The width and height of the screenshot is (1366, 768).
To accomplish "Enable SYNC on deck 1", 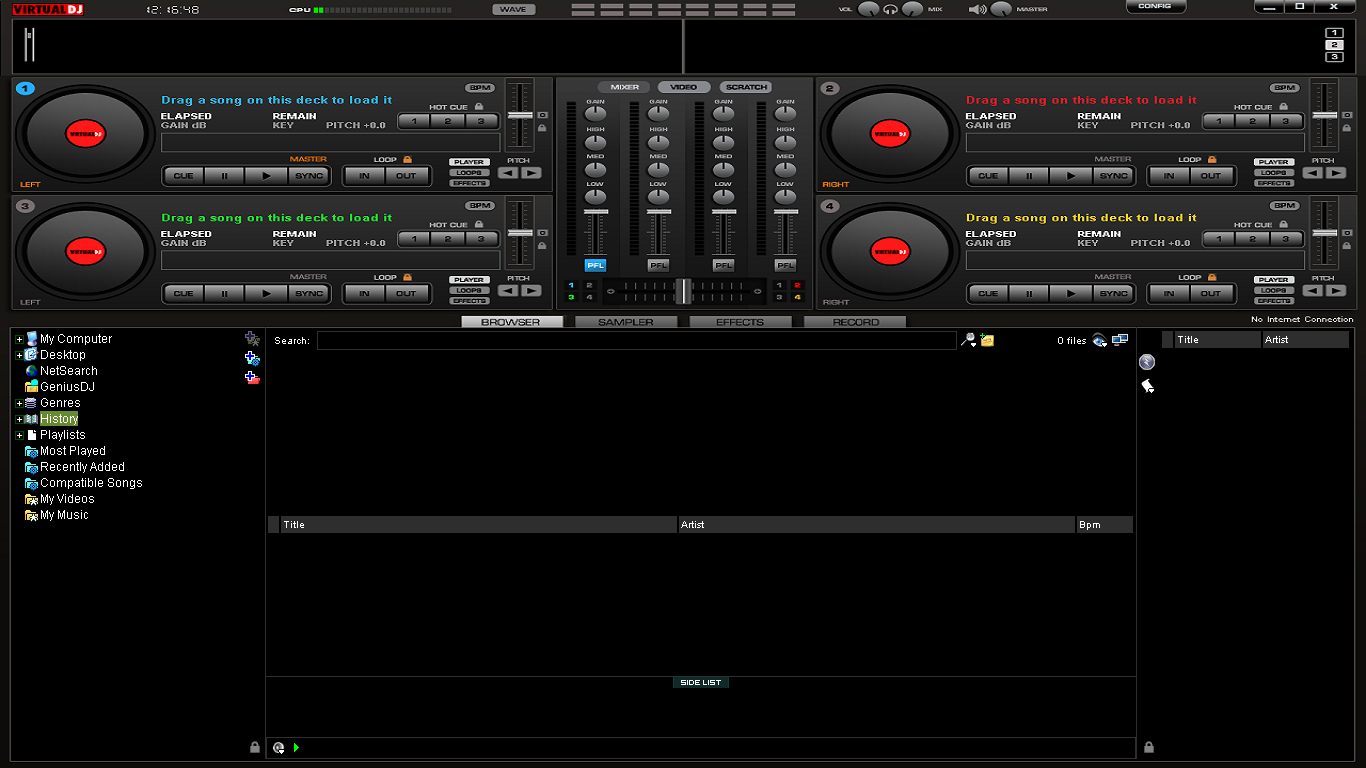I will click(308, 175).
